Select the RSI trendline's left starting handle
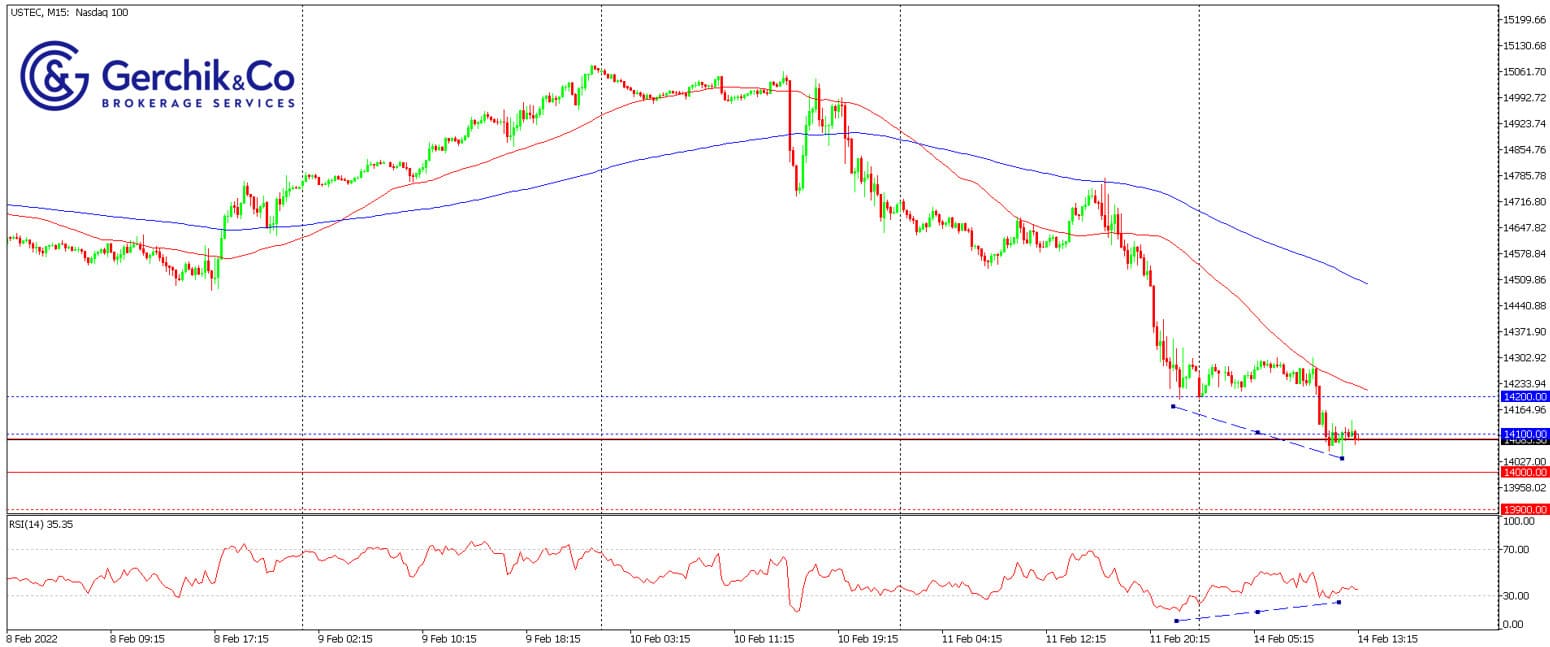 (1176, 621)
